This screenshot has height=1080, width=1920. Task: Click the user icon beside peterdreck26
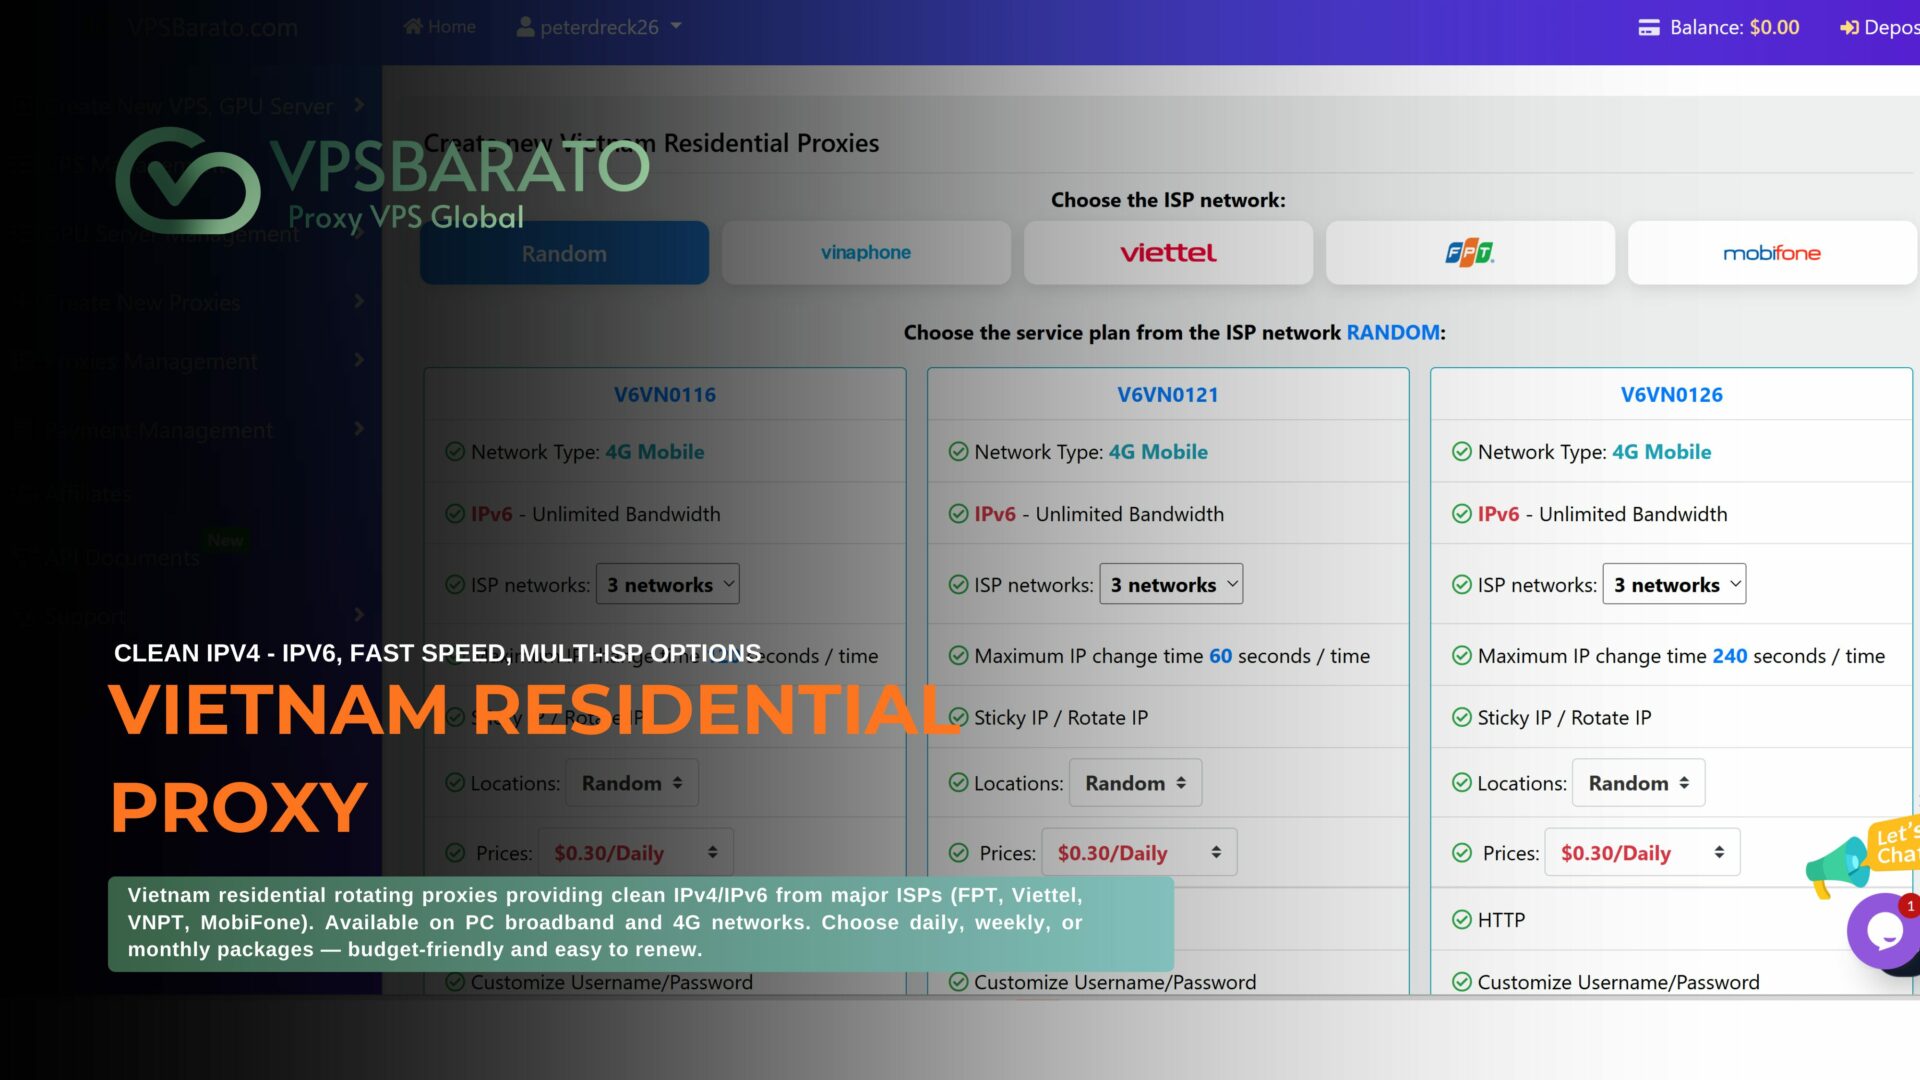coord(524,27)
